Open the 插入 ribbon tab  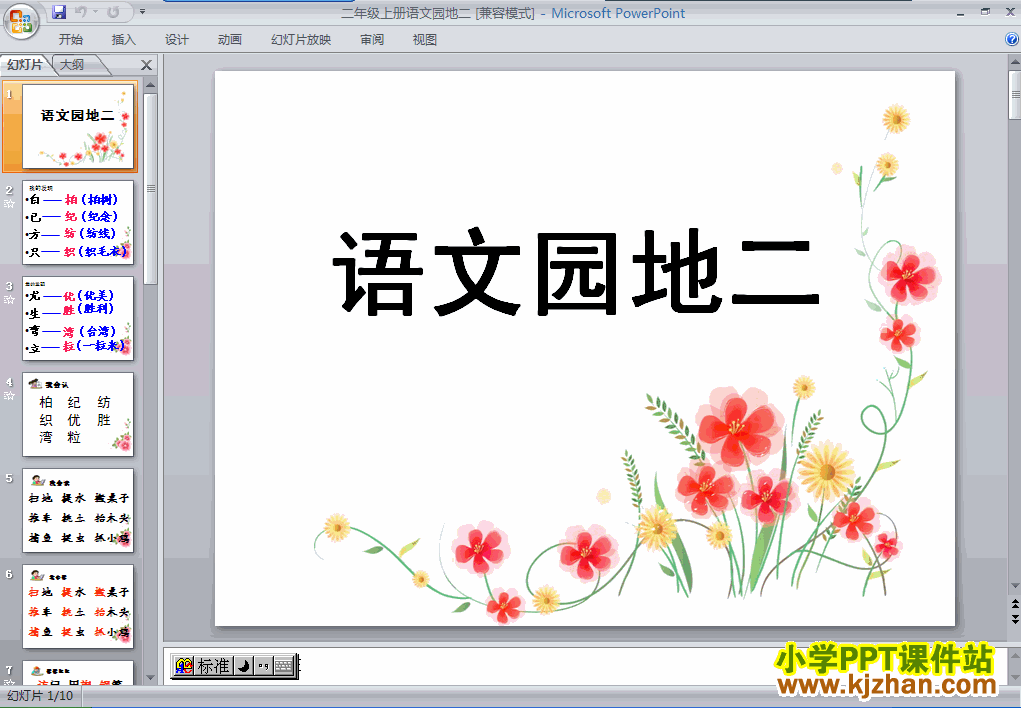123,40
